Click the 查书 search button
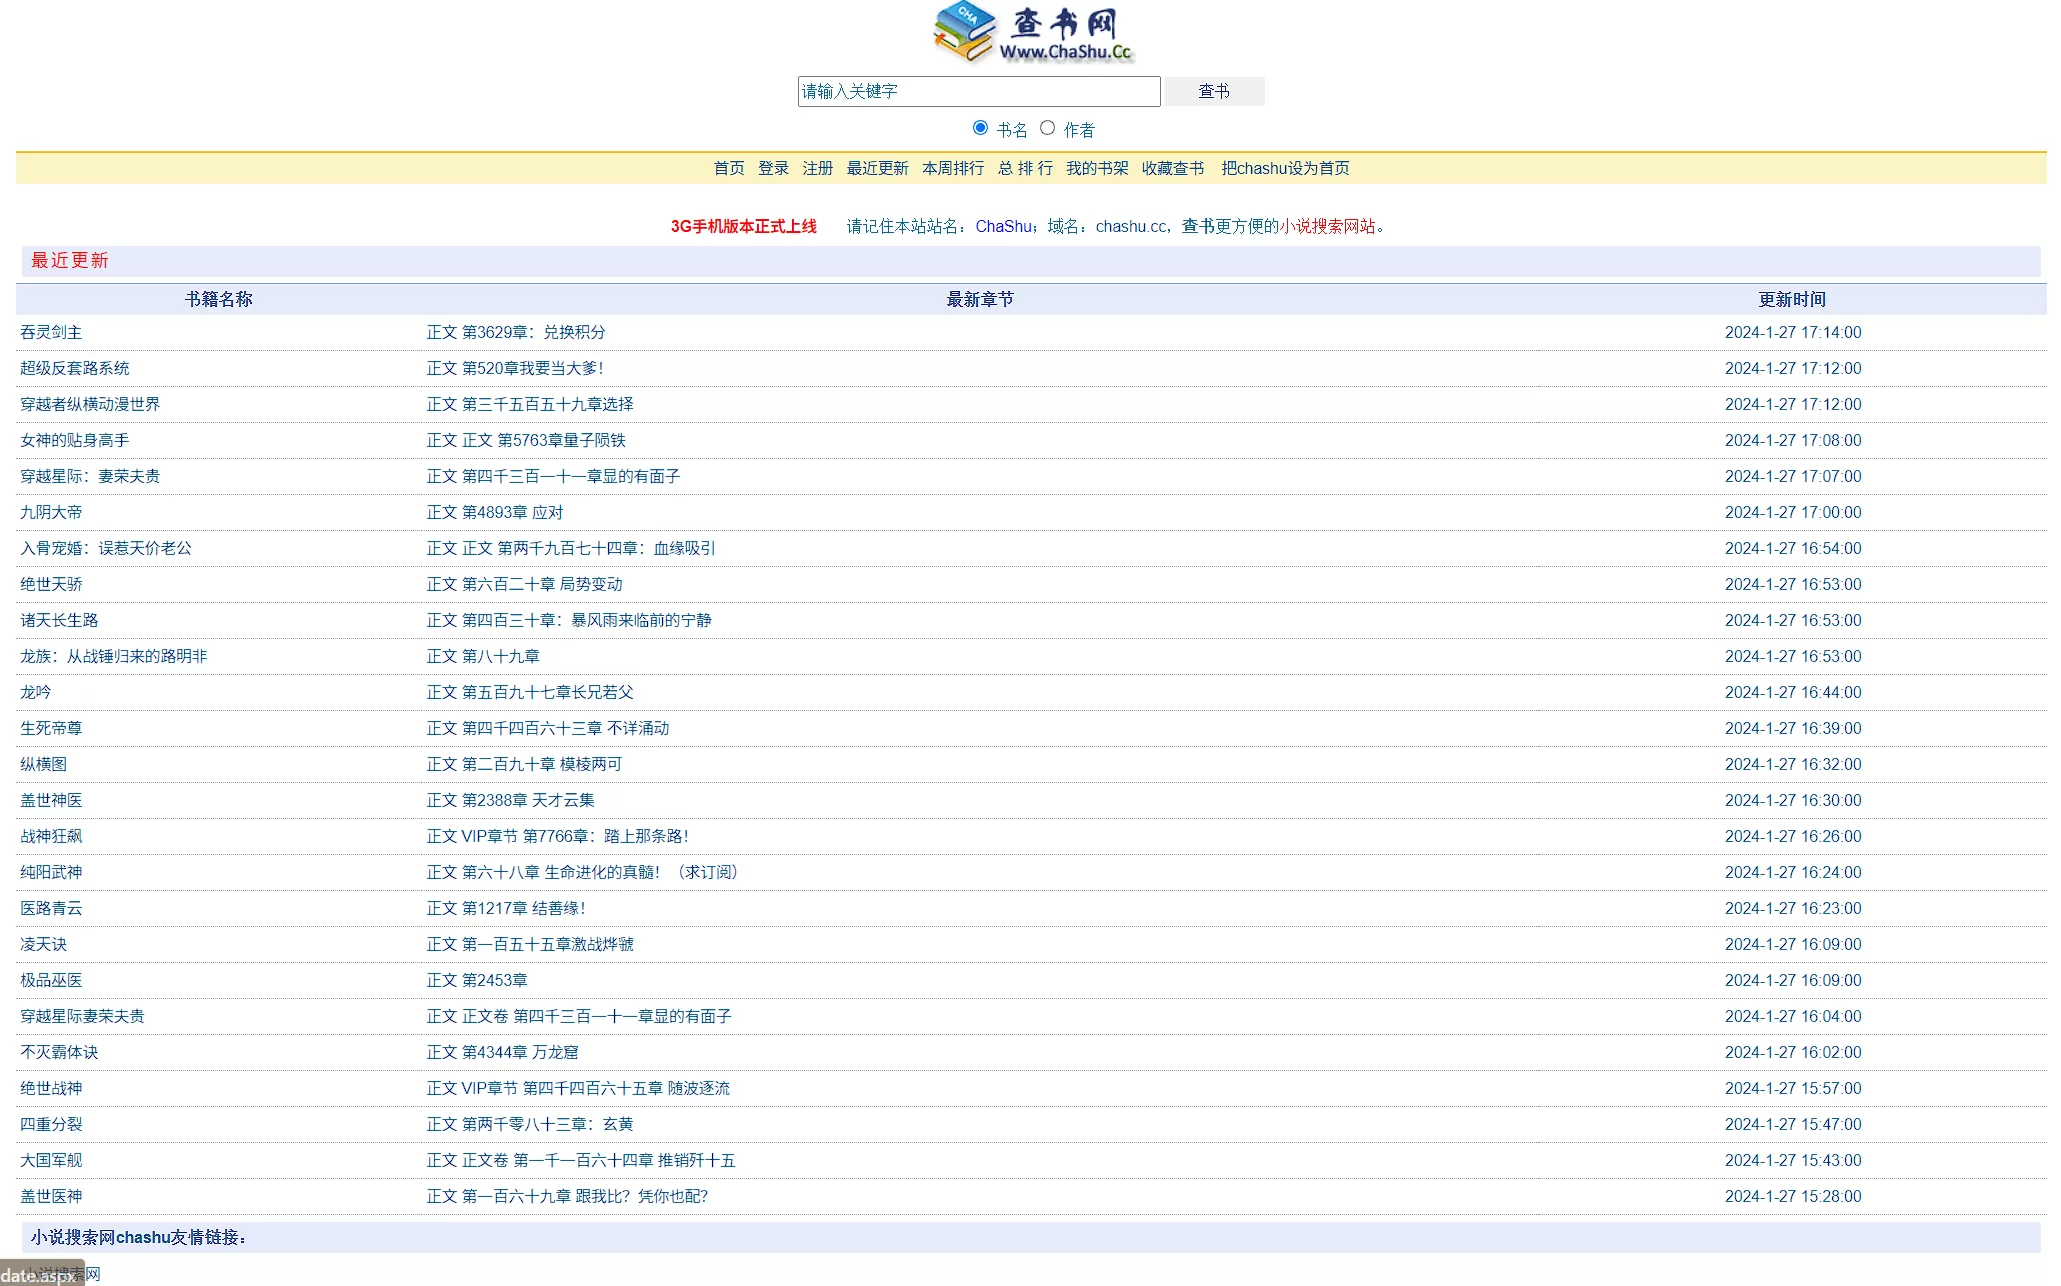The image size is (2061, 1286). [1213, 91]
